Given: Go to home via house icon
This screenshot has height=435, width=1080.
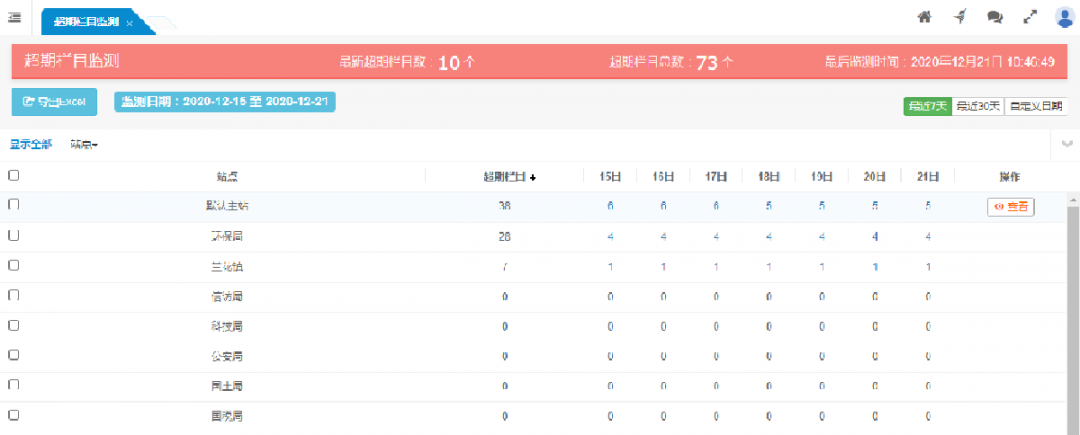Looking at the screenshot, I should [924, 17].
